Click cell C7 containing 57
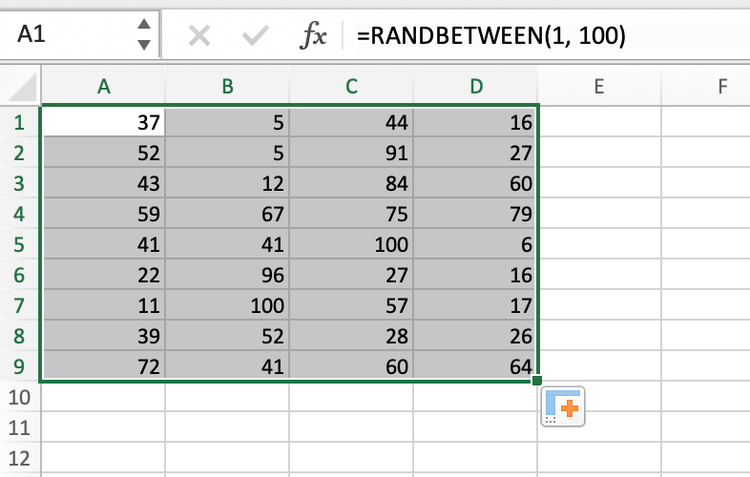 pyautogui.click(x=351, y=306)
